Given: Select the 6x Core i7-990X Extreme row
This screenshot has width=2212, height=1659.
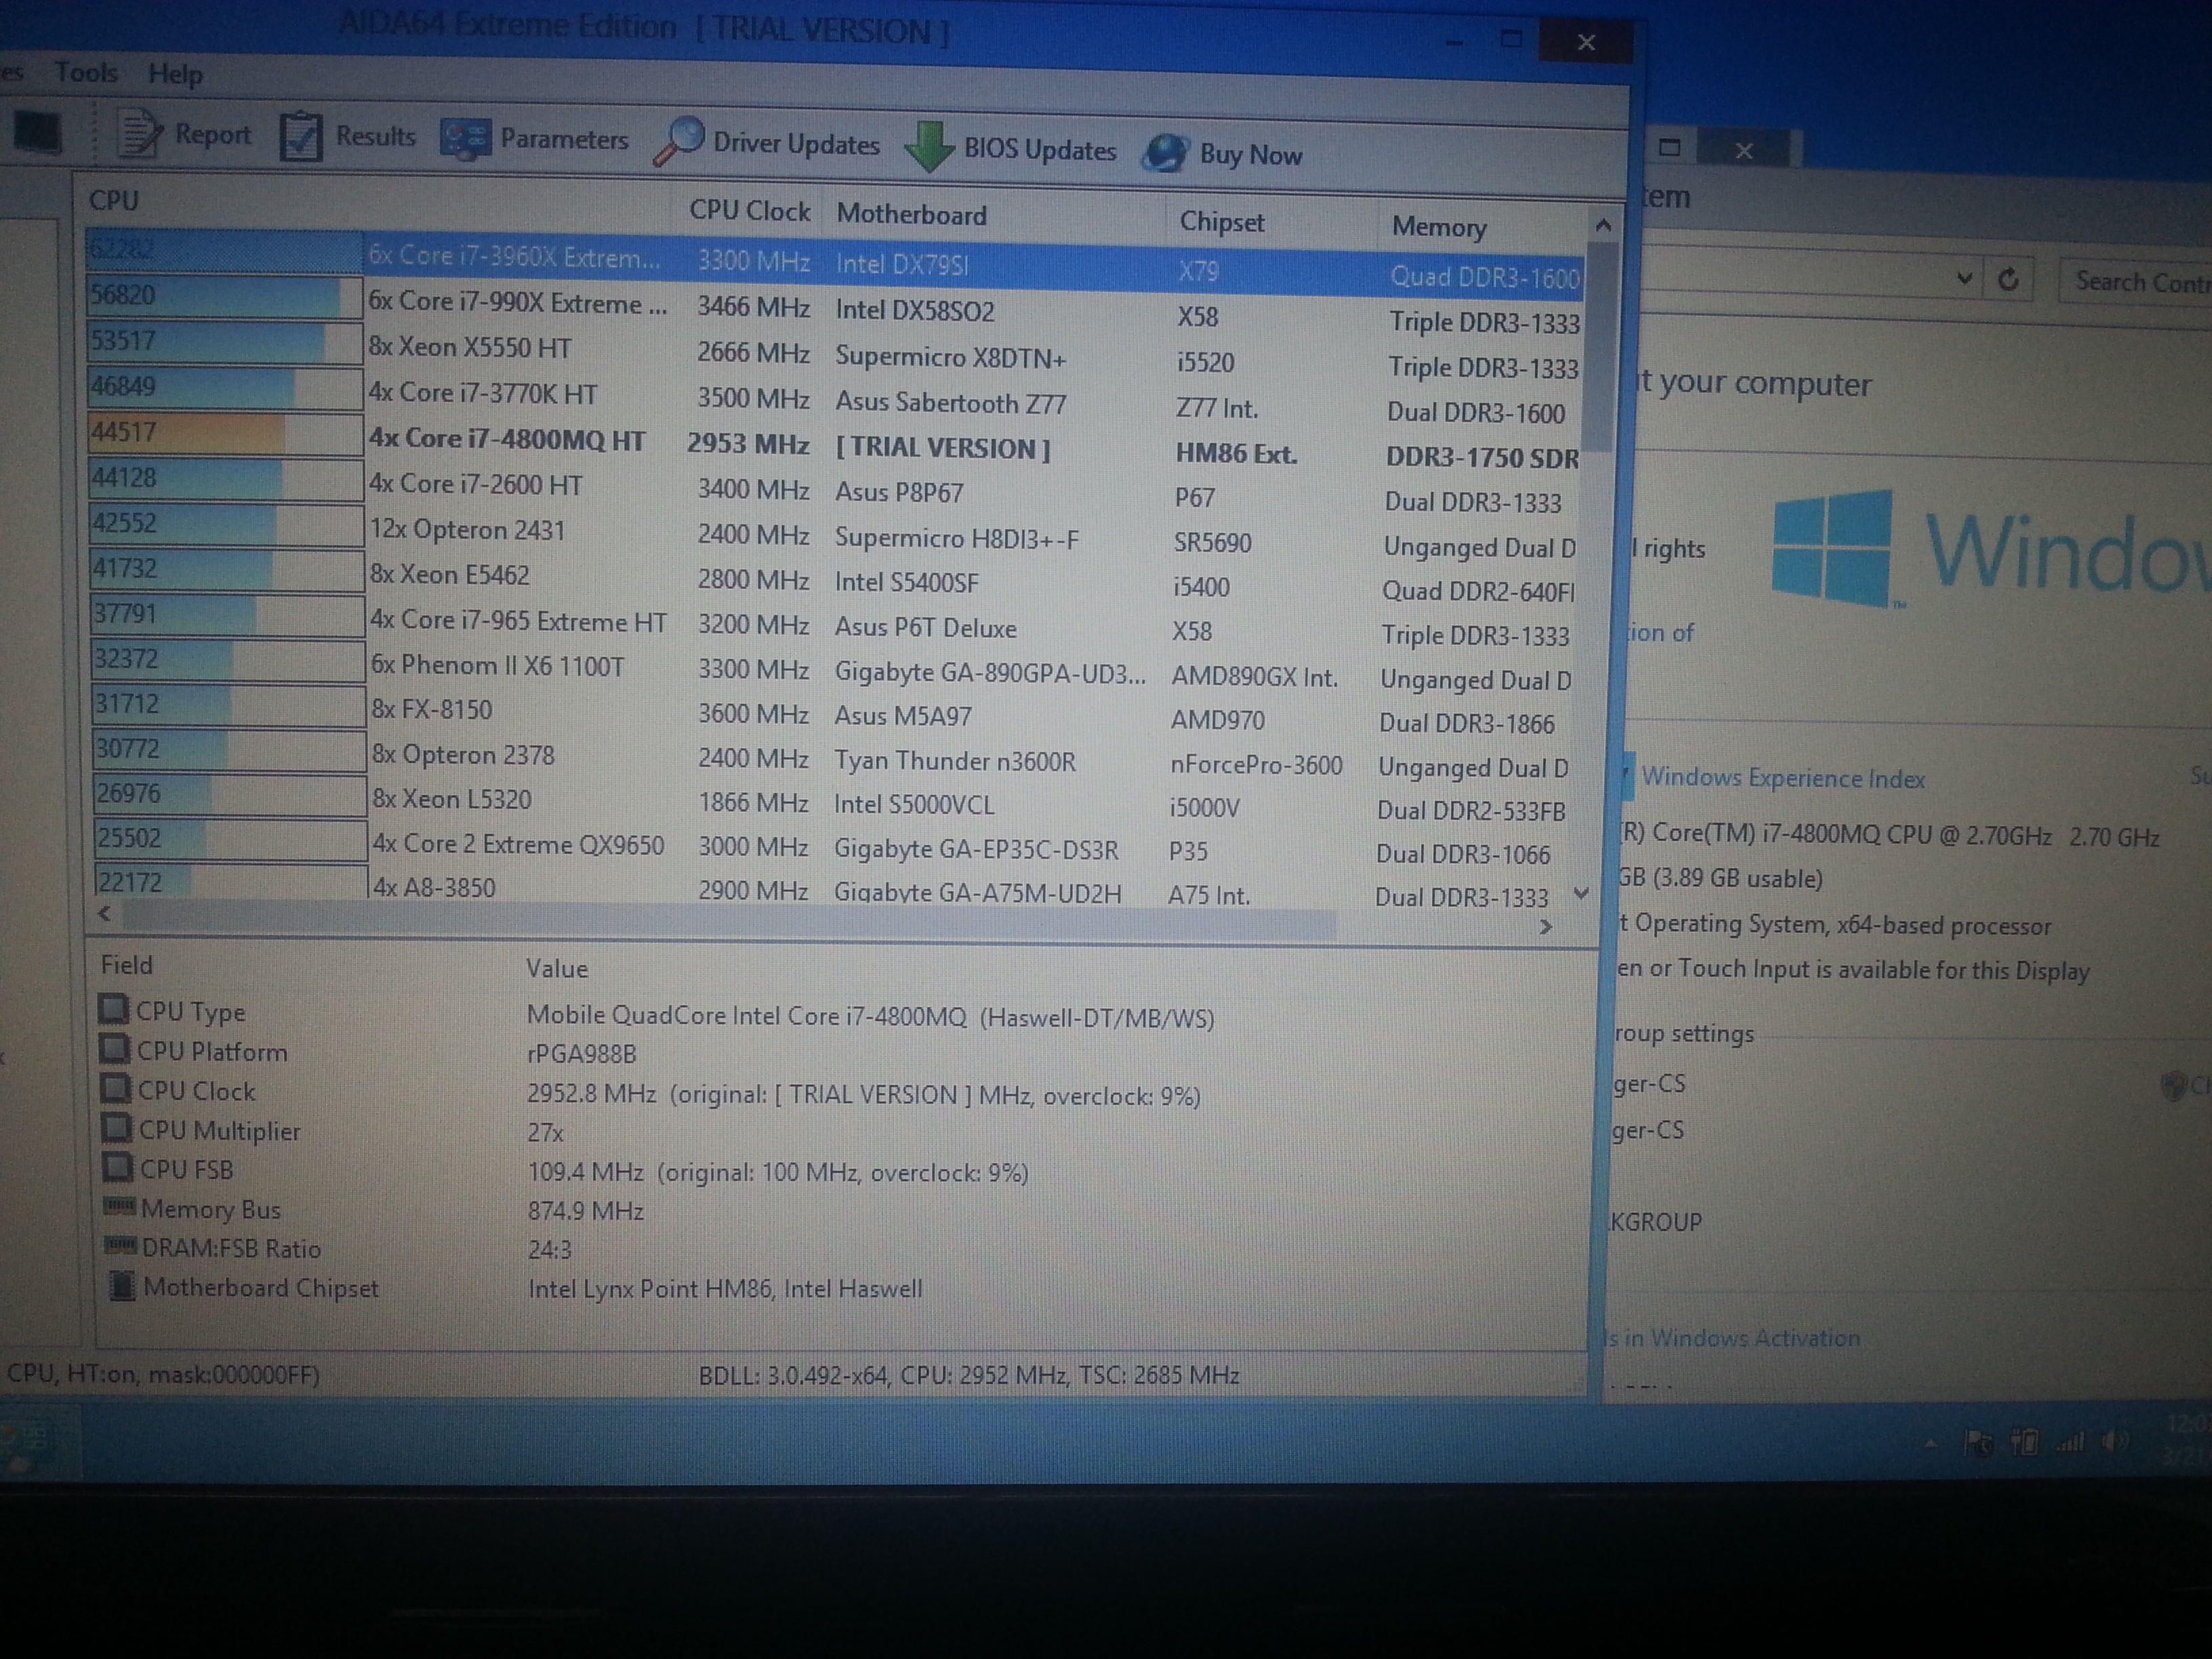Looking at the screenshot, I should pyautogui.click(x=834, y=307).
